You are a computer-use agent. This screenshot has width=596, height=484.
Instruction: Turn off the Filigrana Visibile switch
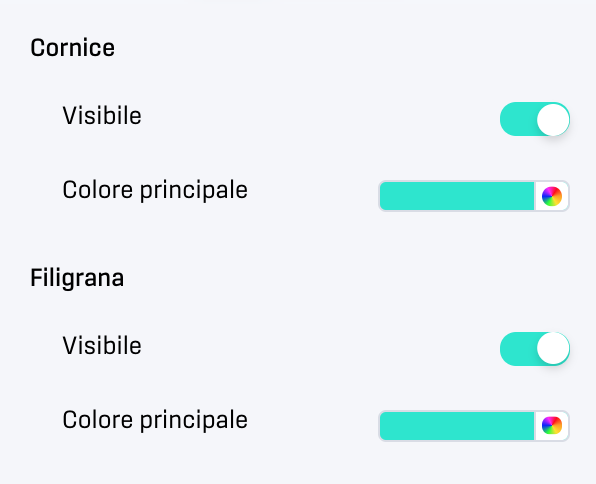(535, 349)
